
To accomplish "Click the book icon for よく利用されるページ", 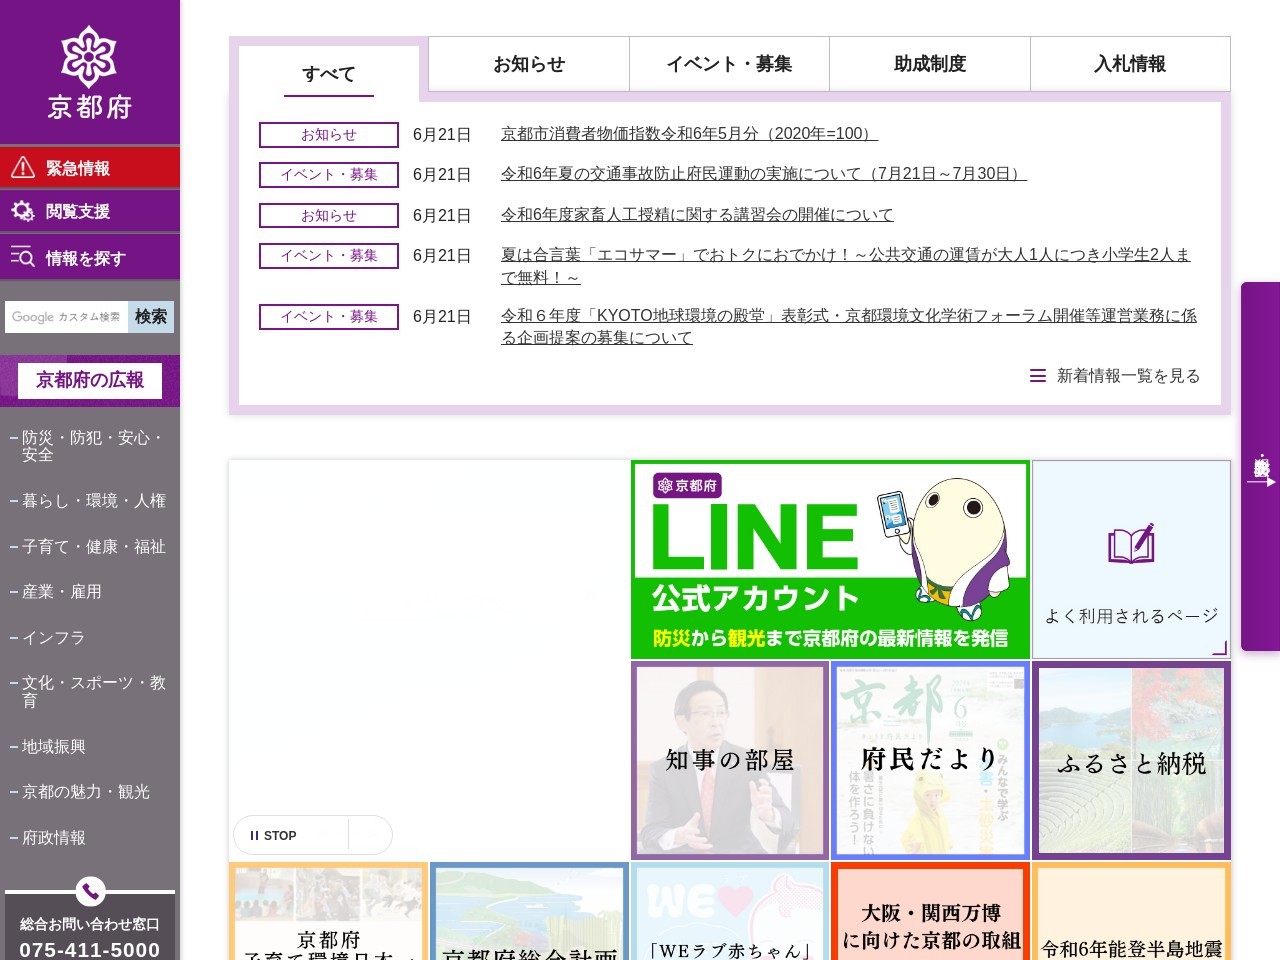I will pyautogui.click(x=1131, y=545).
